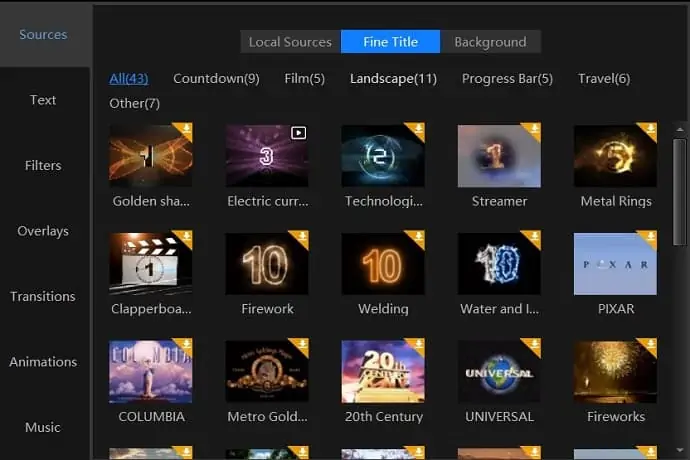
Task: Filter by Landscape(11) category
Action: coord(393,78)
